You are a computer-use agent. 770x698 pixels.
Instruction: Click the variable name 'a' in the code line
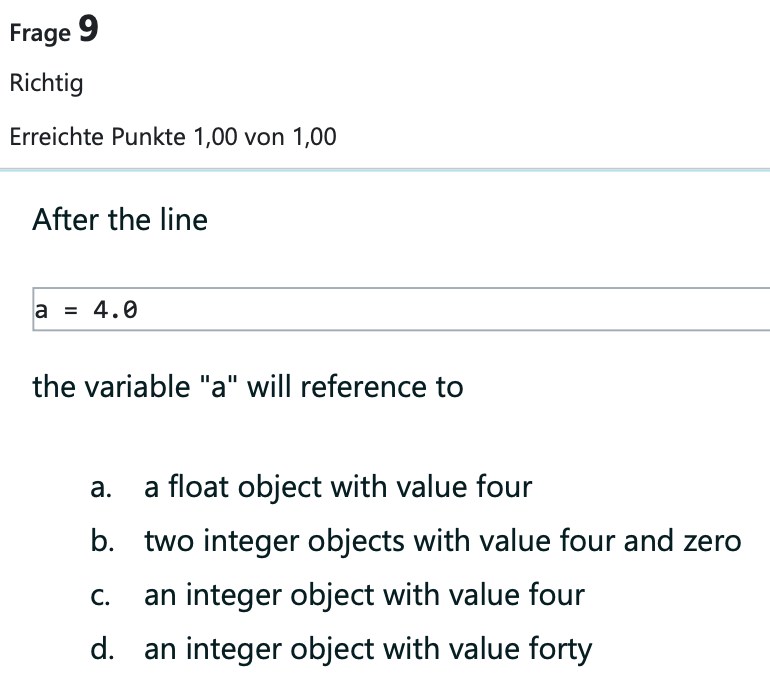coord(41,310)
